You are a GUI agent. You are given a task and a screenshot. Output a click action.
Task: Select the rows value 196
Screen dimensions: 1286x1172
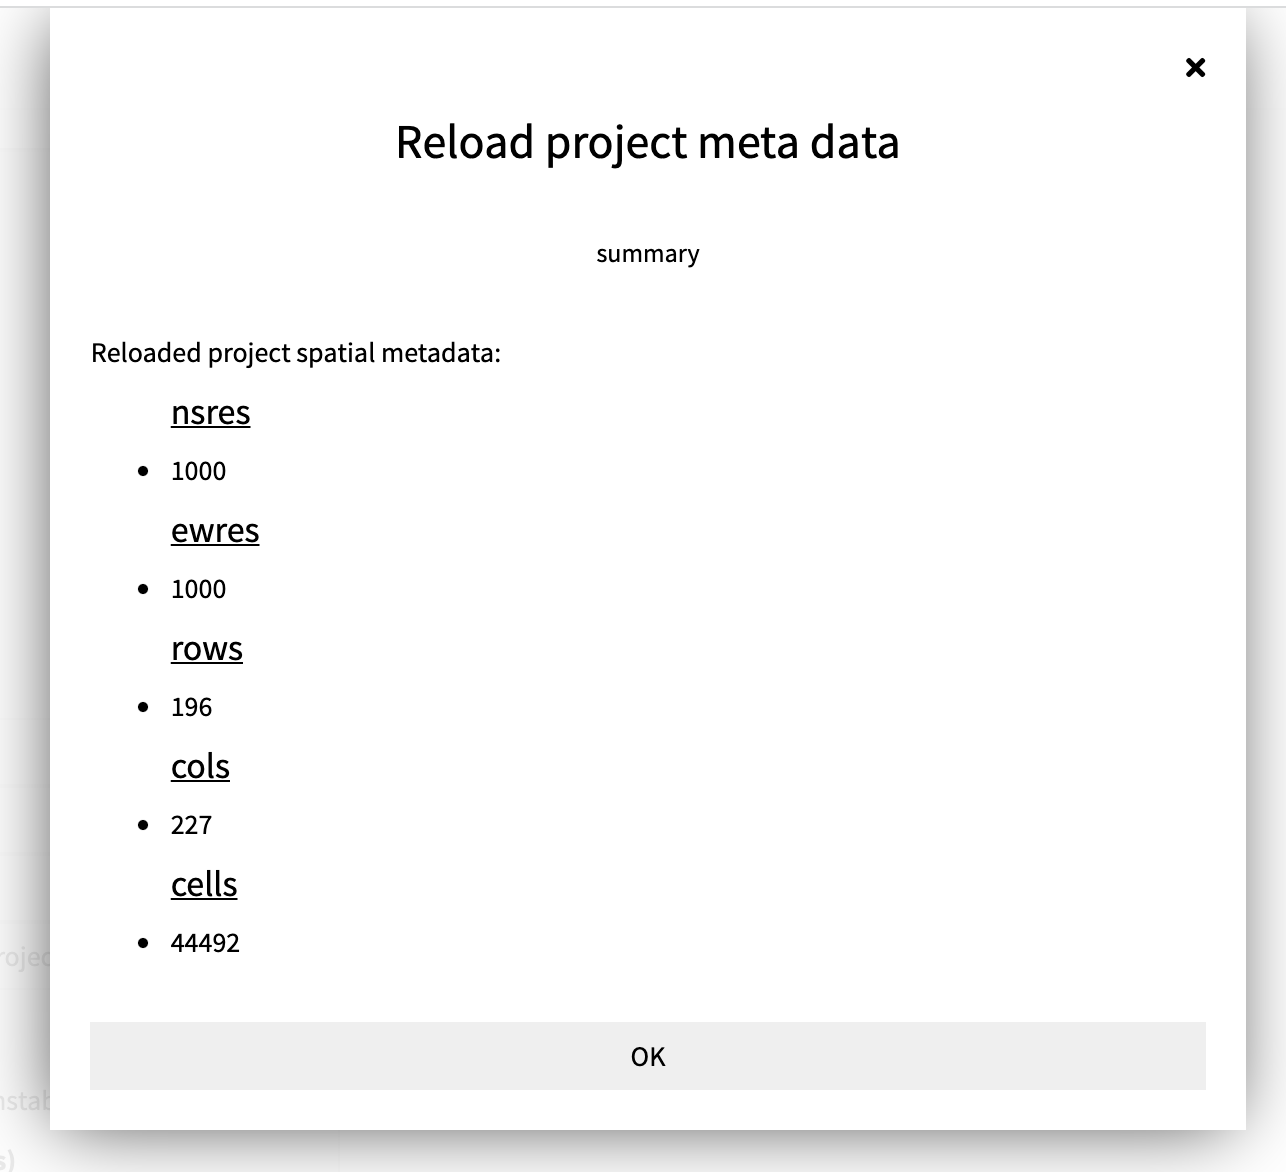pyautogui.click(x=192, y=707)
